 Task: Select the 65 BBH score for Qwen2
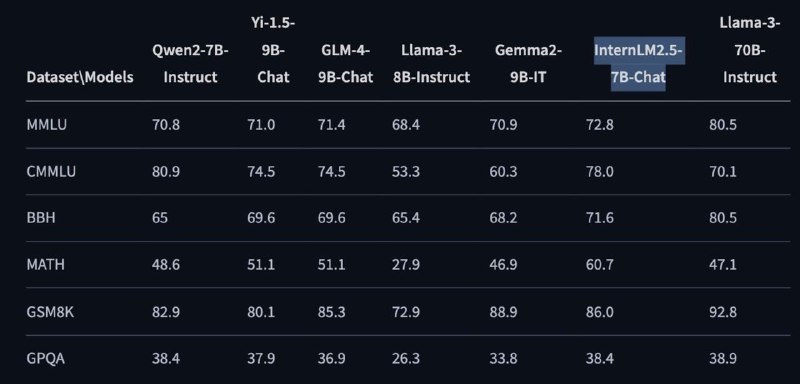(160, 218)
